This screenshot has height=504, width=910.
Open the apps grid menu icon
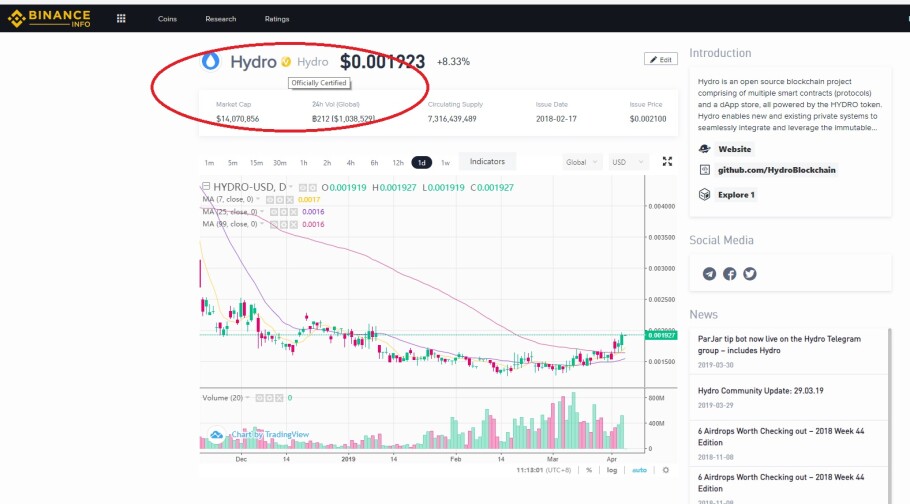[121, 19]
